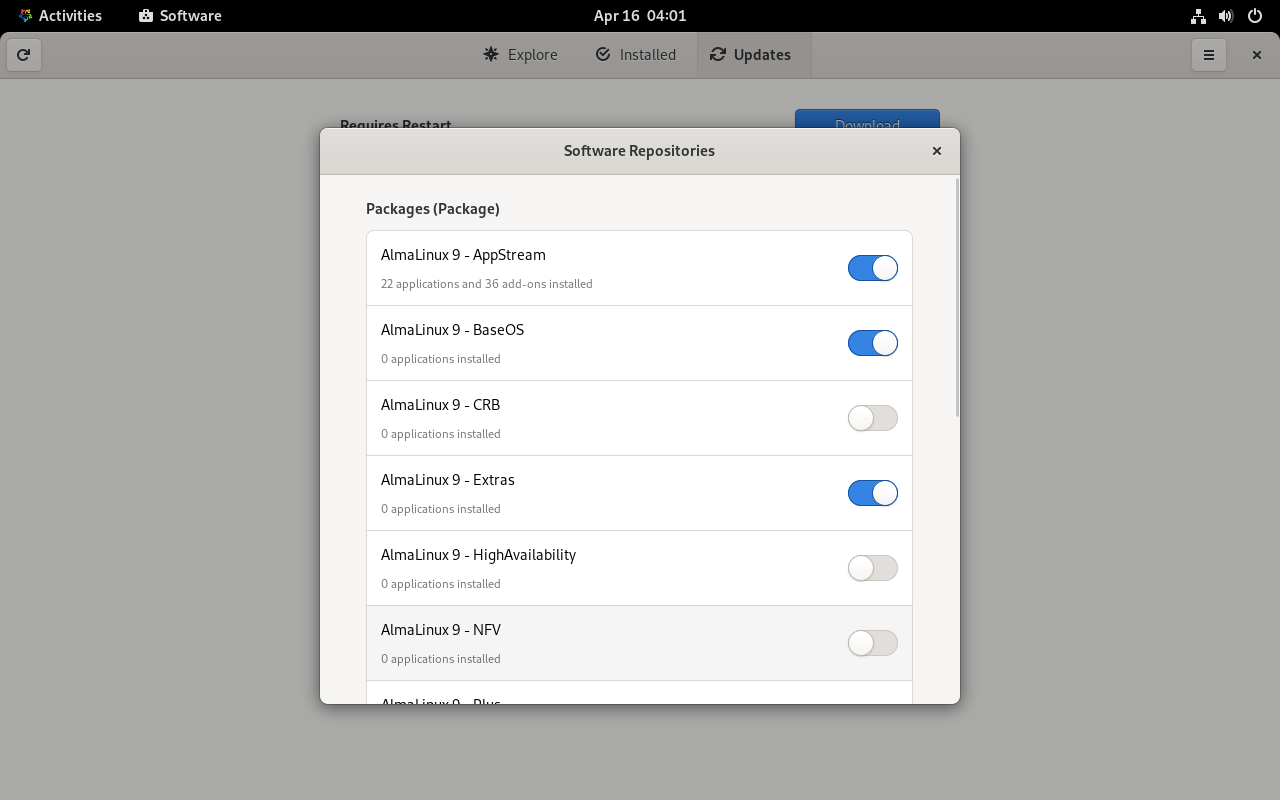Turn off AlmaLinux 9 - BaseOS repository
1280x800 pixels.
pyautogui.click(x=872, y=343)
